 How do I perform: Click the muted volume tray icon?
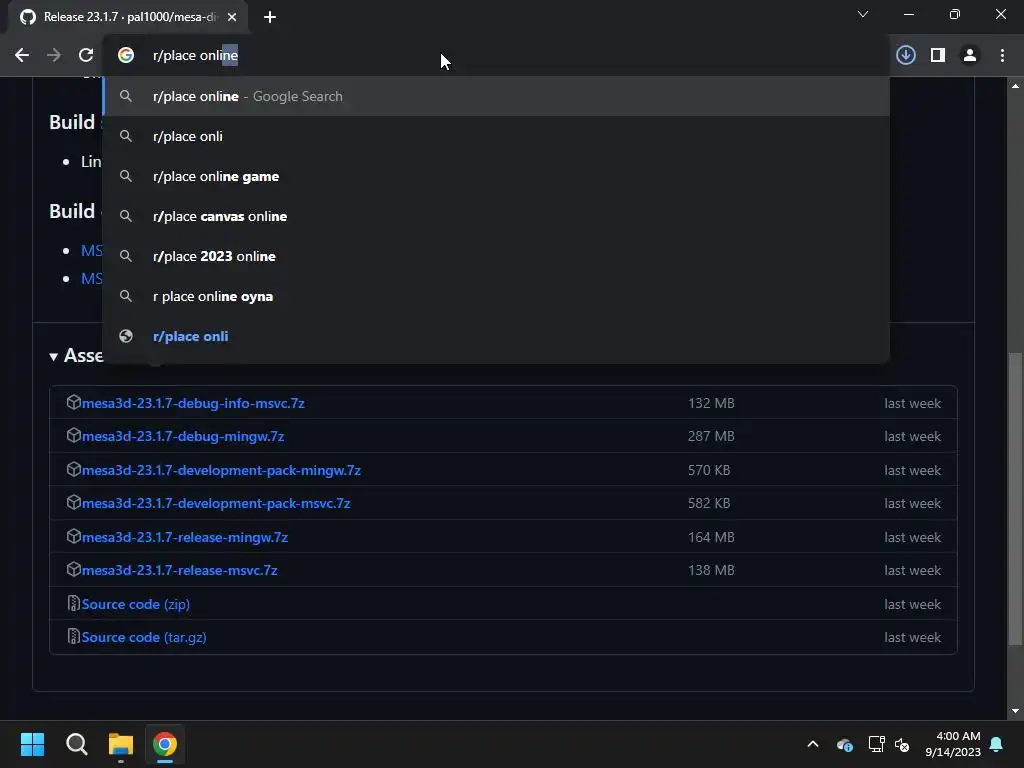click(902, 744)
